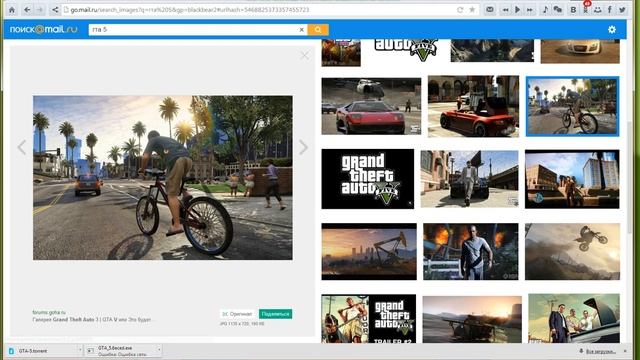
Task: Open the oil pump sunset thumbnail
Action: tap(369, 251)
